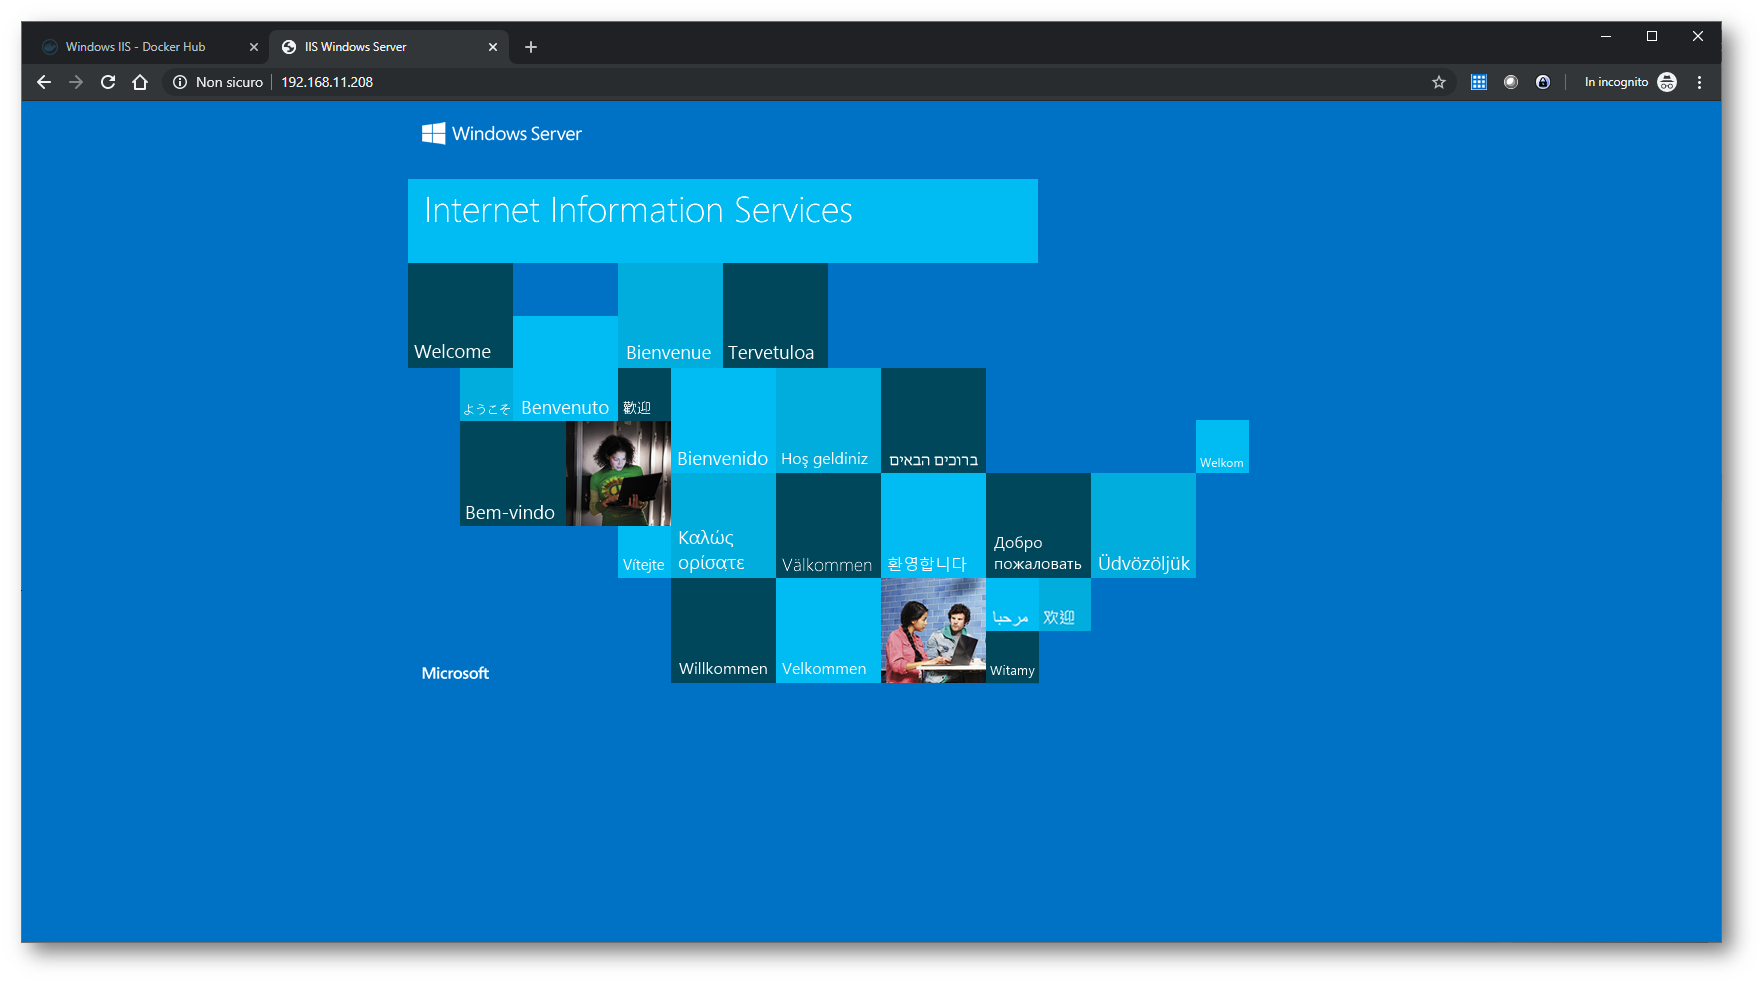Click the Bienvenido tile
The height and width of the screenshot is (985, 1764).
coord(723,420)
